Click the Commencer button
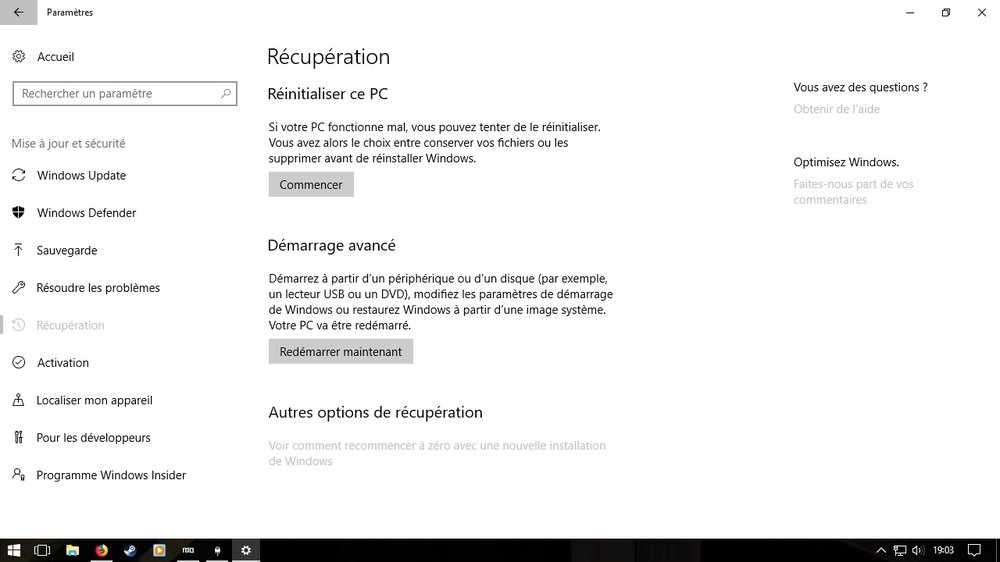 click(311, 184)
